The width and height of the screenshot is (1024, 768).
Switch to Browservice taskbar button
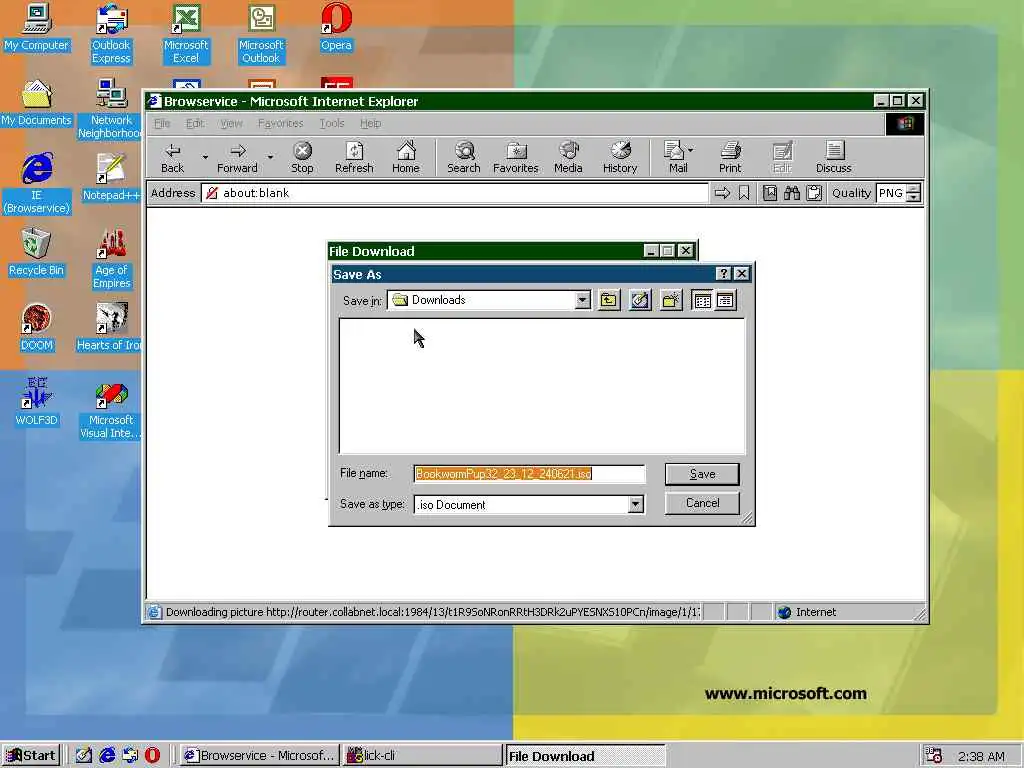(x=259, y=756)
